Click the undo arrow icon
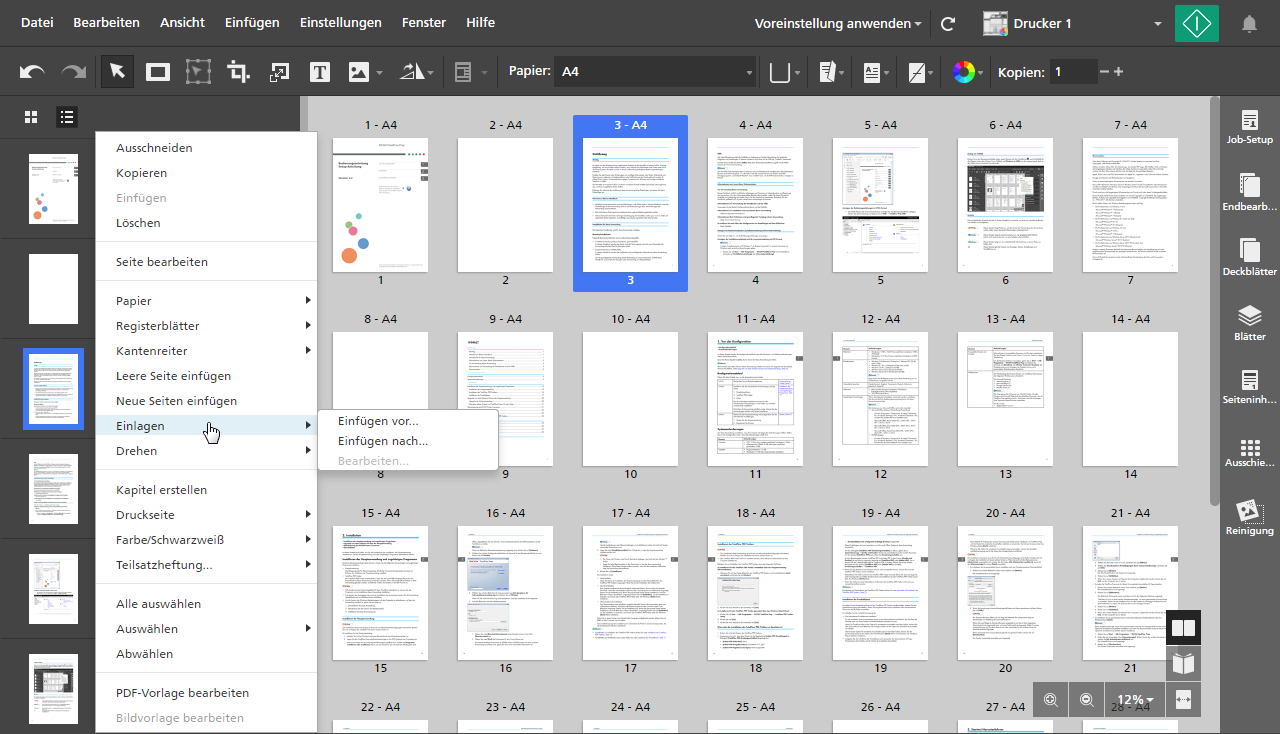1280x734 pixels. (32, 72)
